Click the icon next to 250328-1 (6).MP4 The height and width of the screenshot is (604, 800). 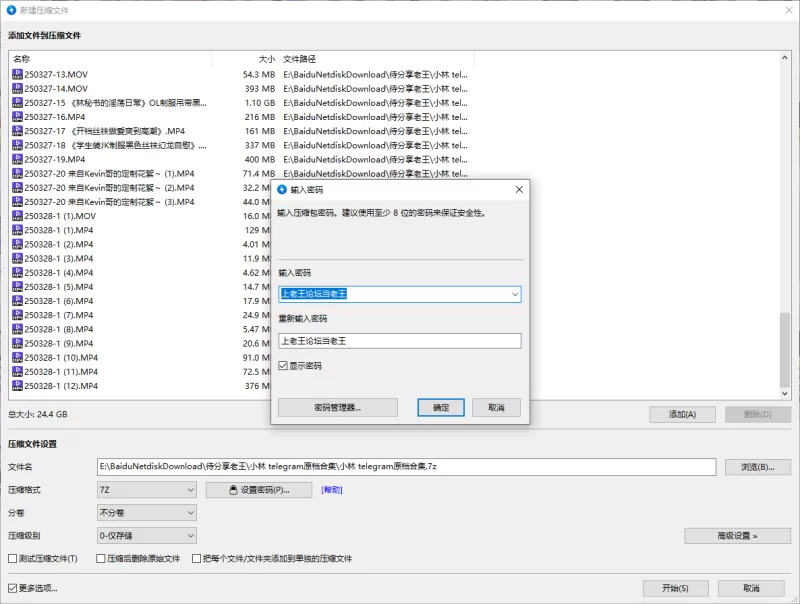click(17, 301)
